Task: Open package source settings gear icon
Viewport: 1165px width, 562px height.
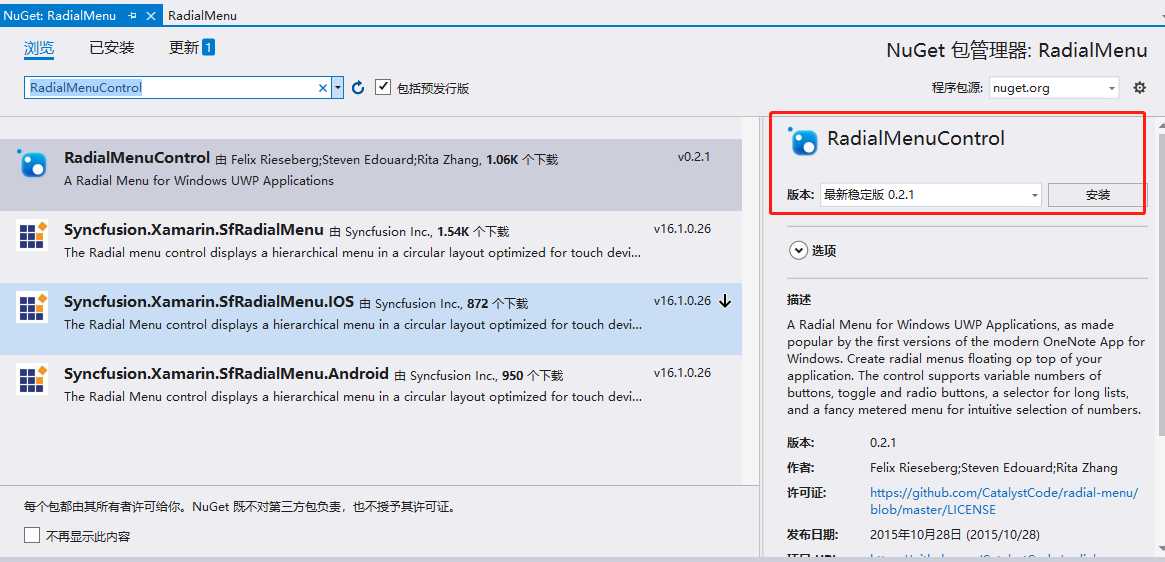Action: click(x=1140, y=88)
